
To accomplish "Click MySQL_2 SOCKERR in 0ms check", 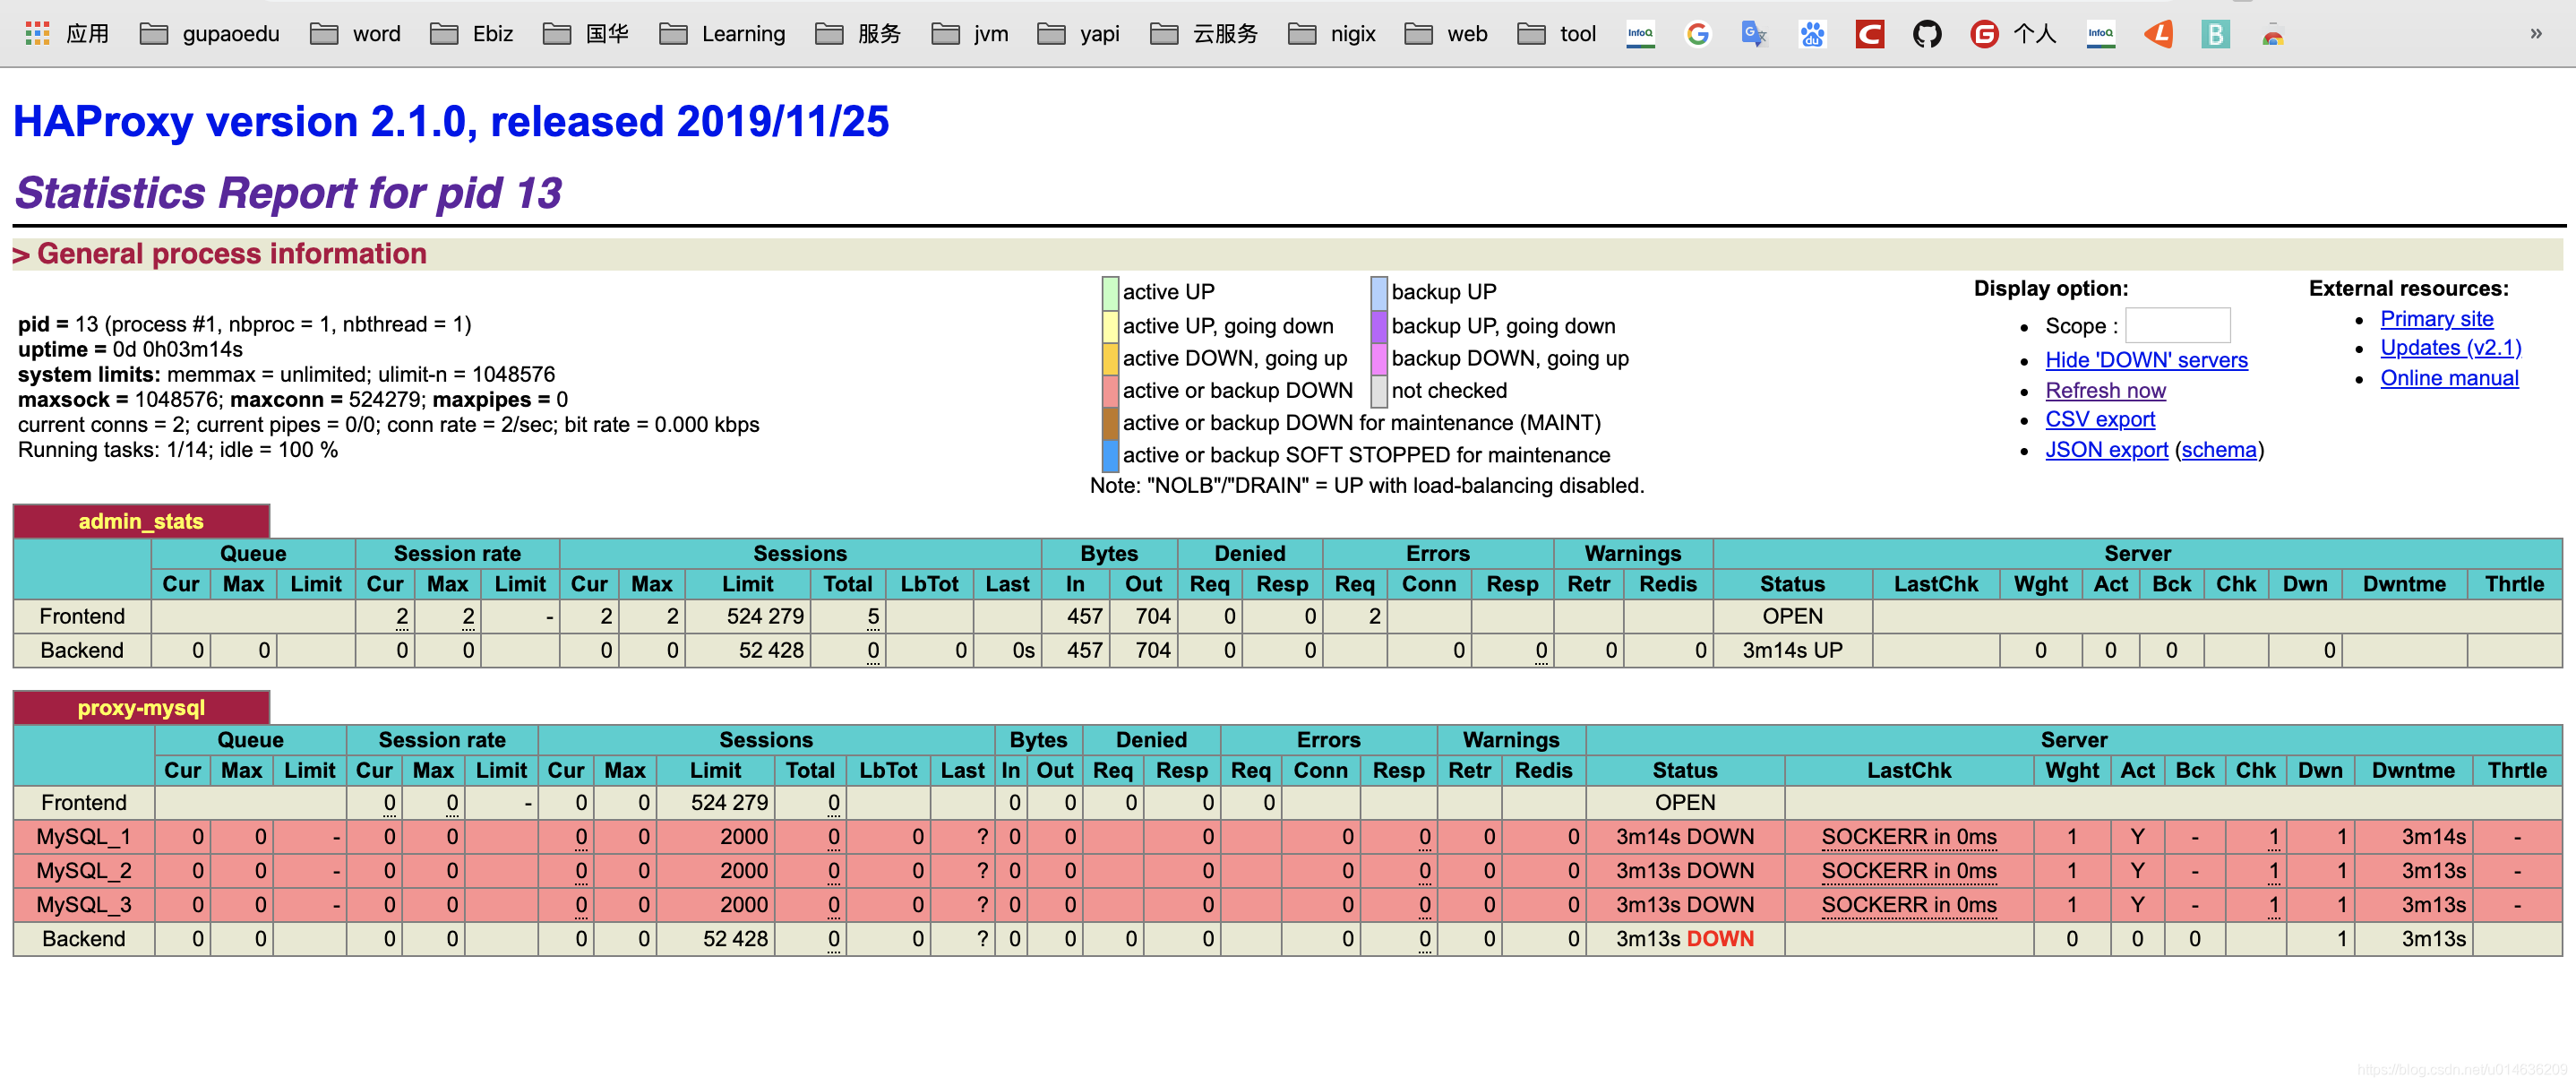I will point(1908,870).
